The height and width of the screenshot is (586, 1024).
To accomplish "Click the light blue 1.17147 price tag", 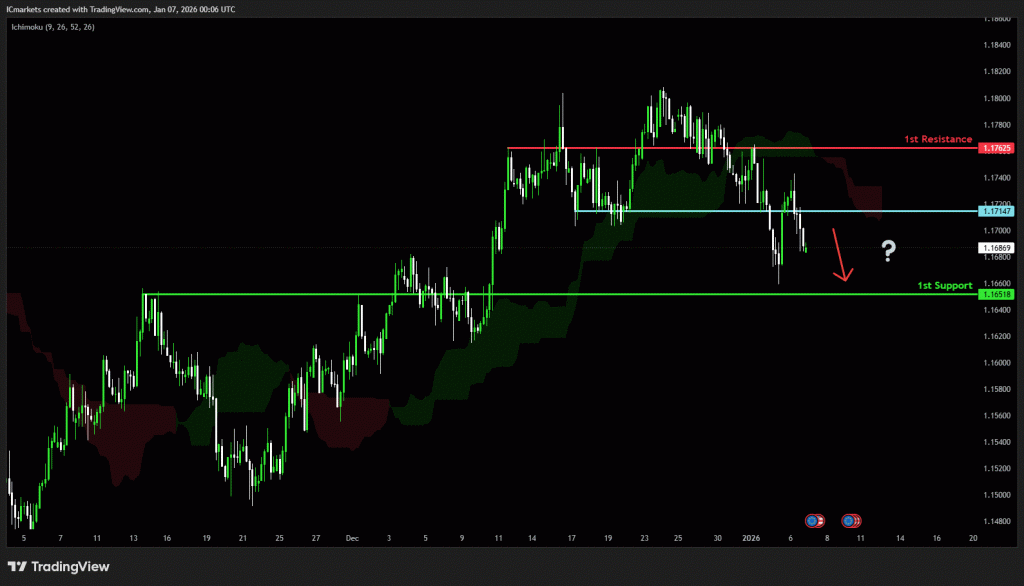I will 997,211.
